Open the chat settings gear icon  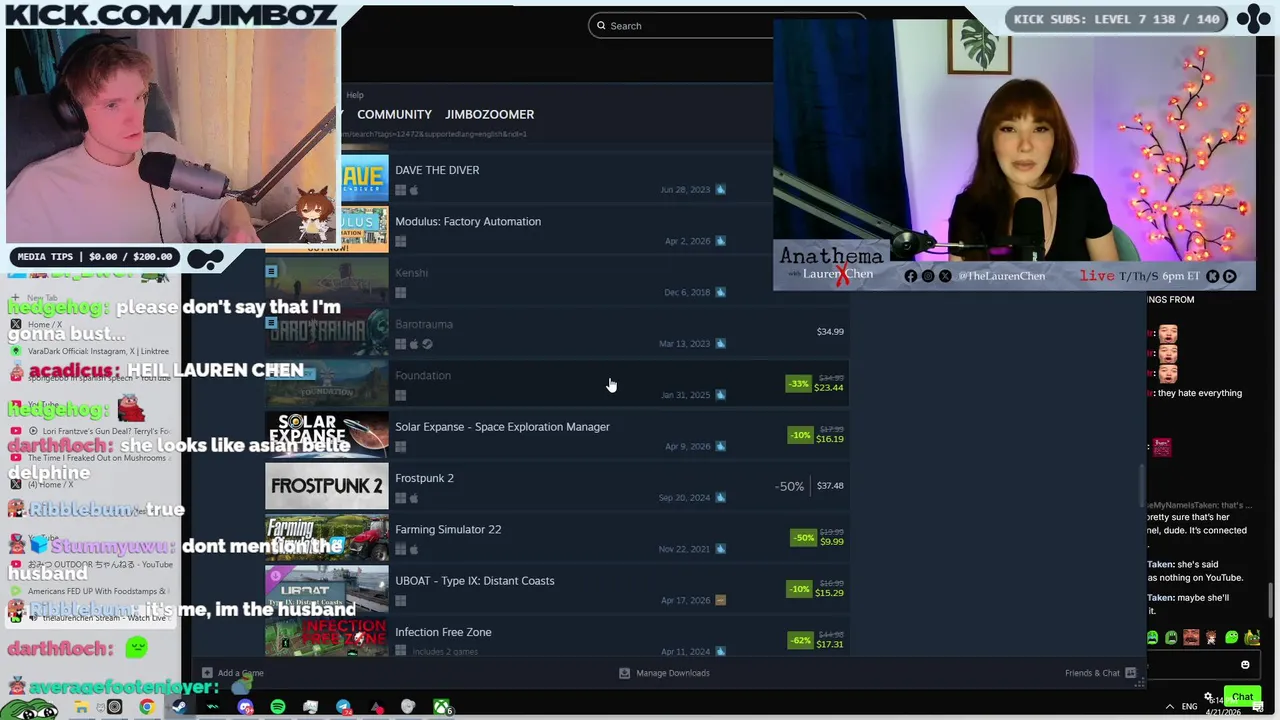[1208, 697]
